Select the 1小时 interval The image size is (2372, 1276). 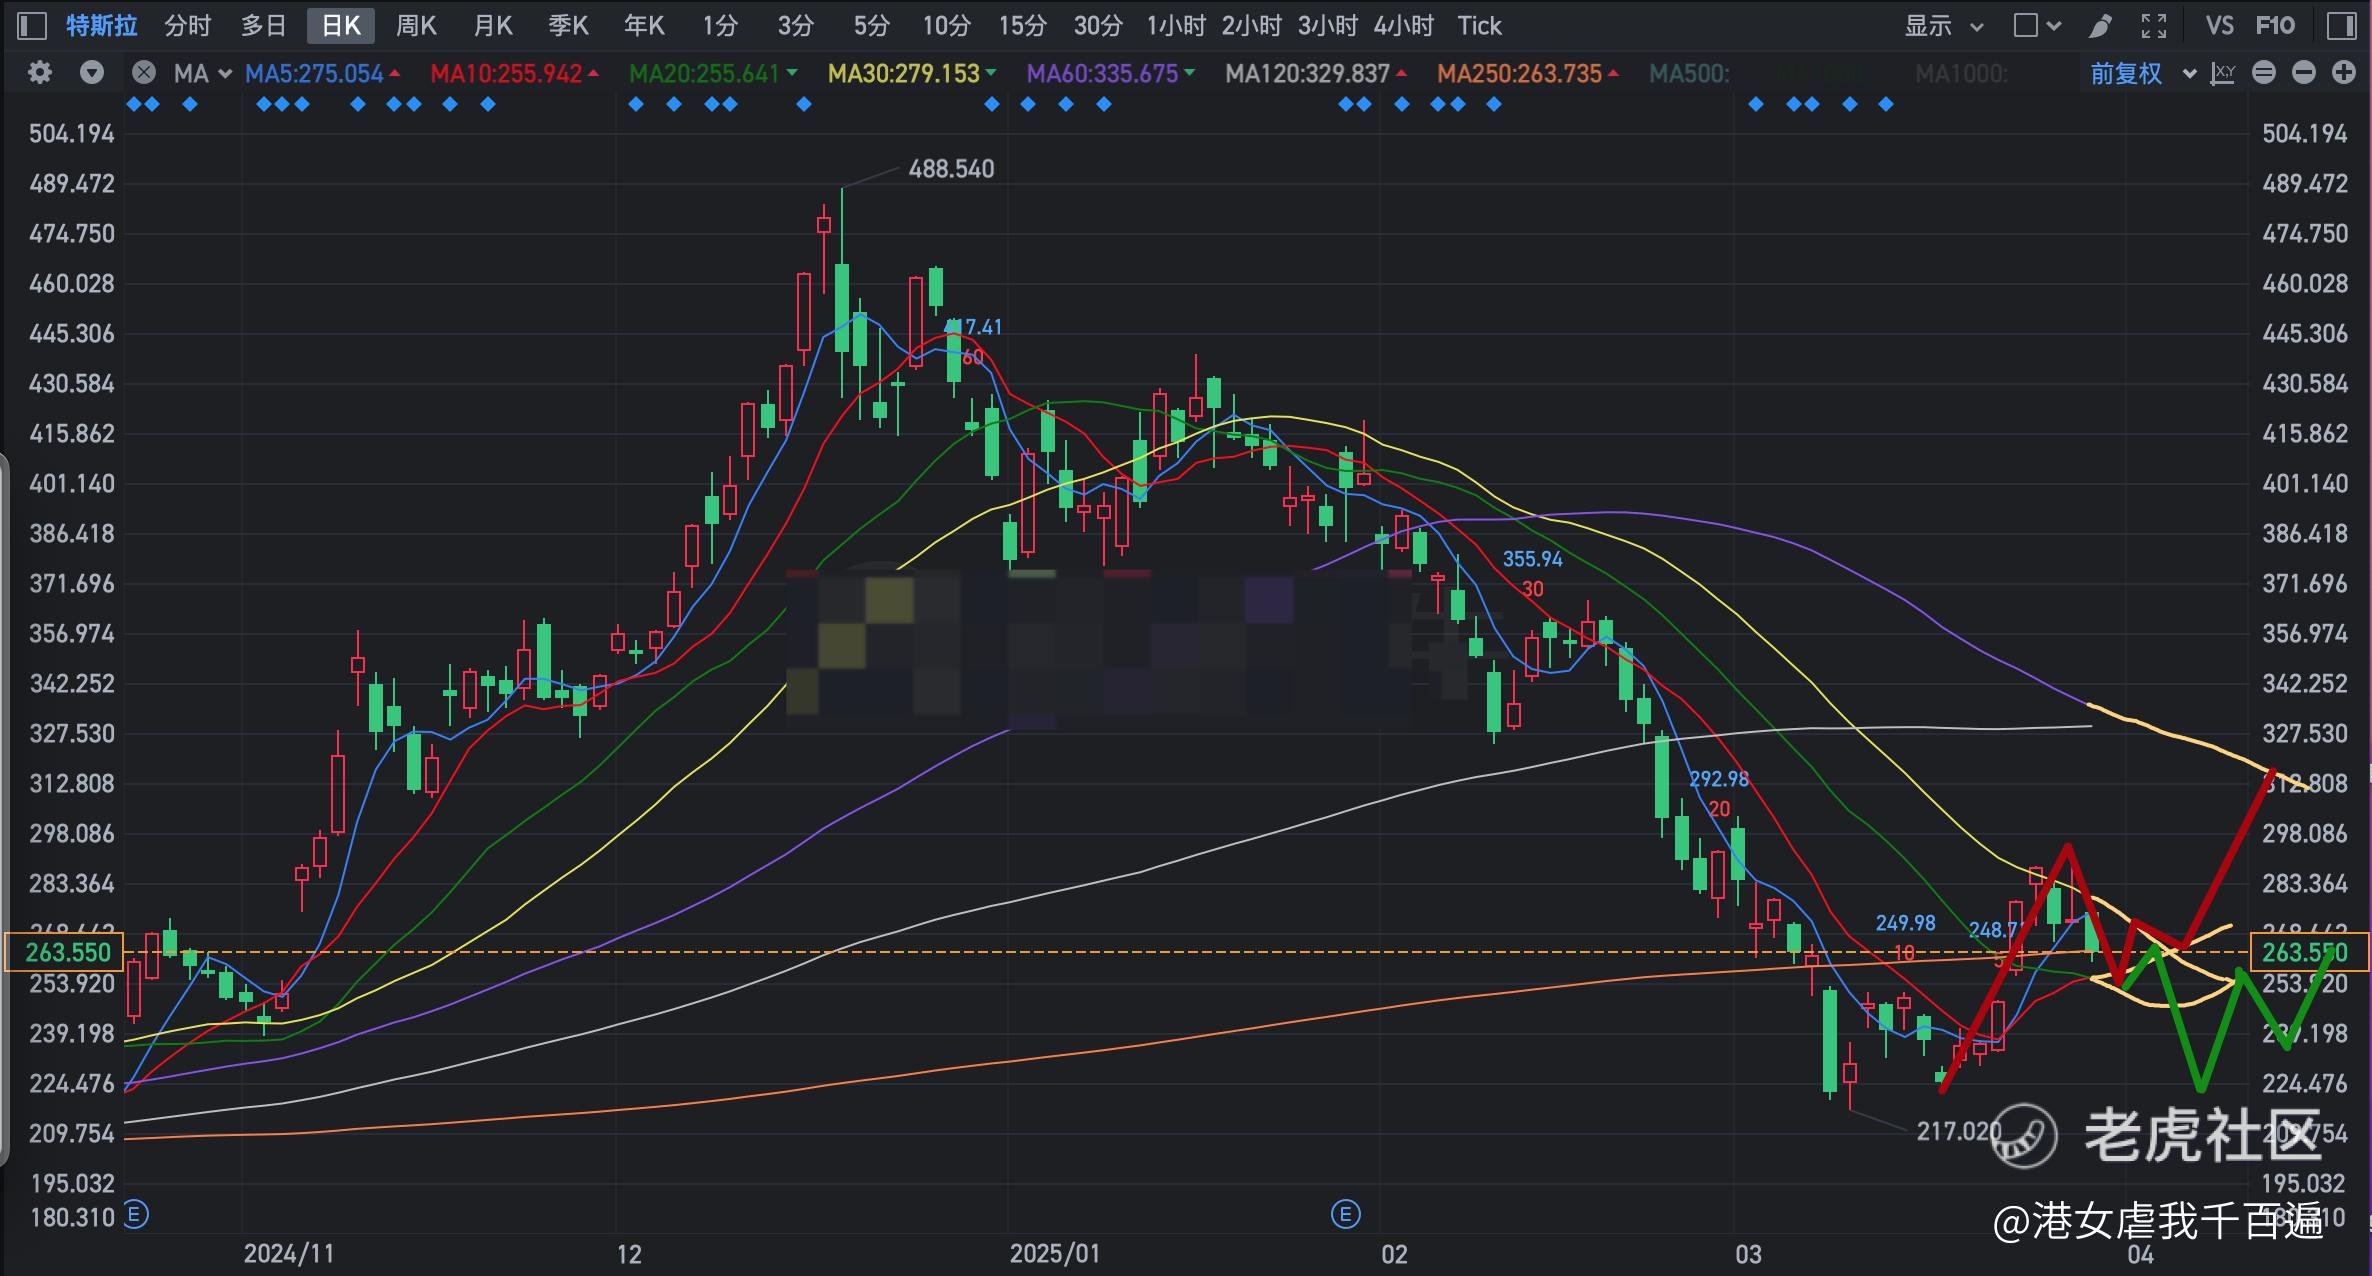pyautogui.click(x=1176, y=25)
